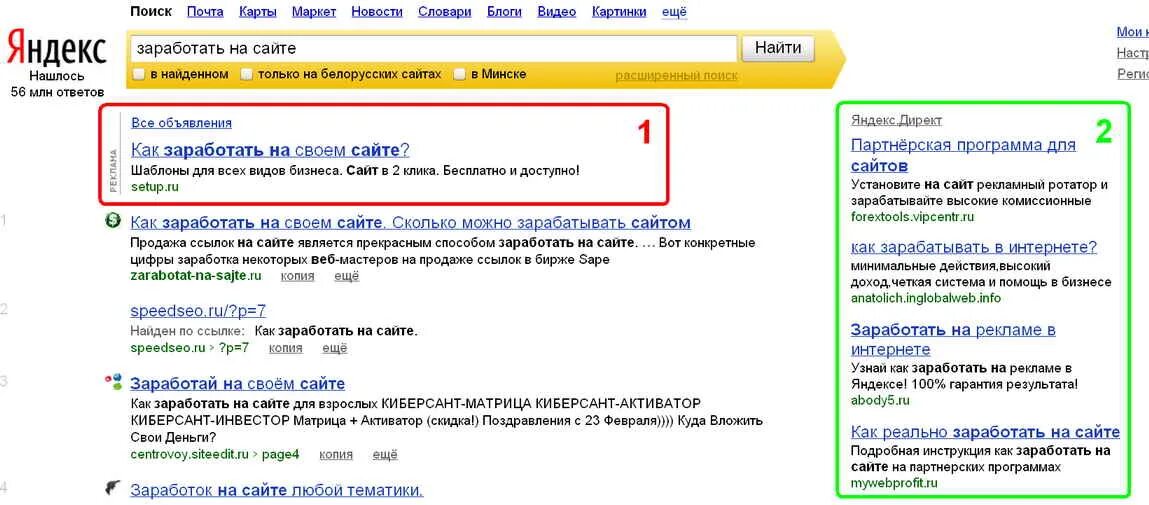
Task: Click the Найти search button
Action: click(777, 48)
